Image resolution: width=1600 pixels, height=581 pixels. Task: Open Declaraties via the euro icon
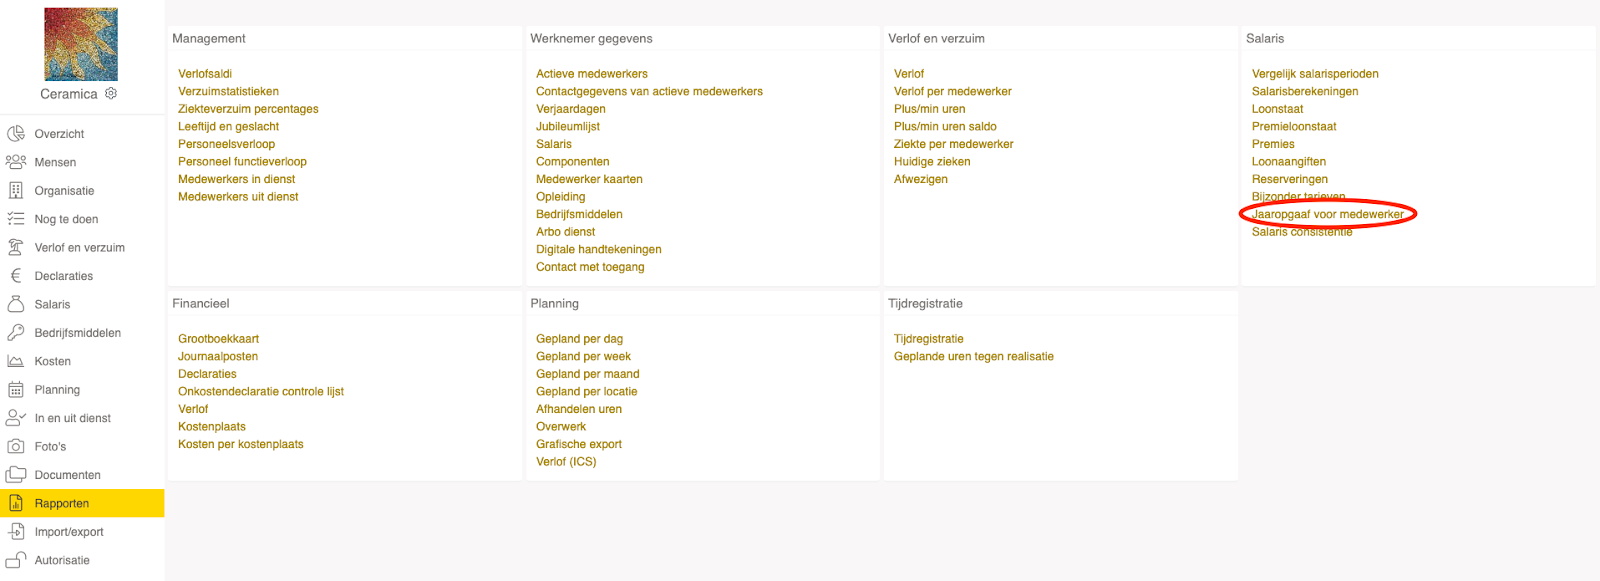[16, 276]
